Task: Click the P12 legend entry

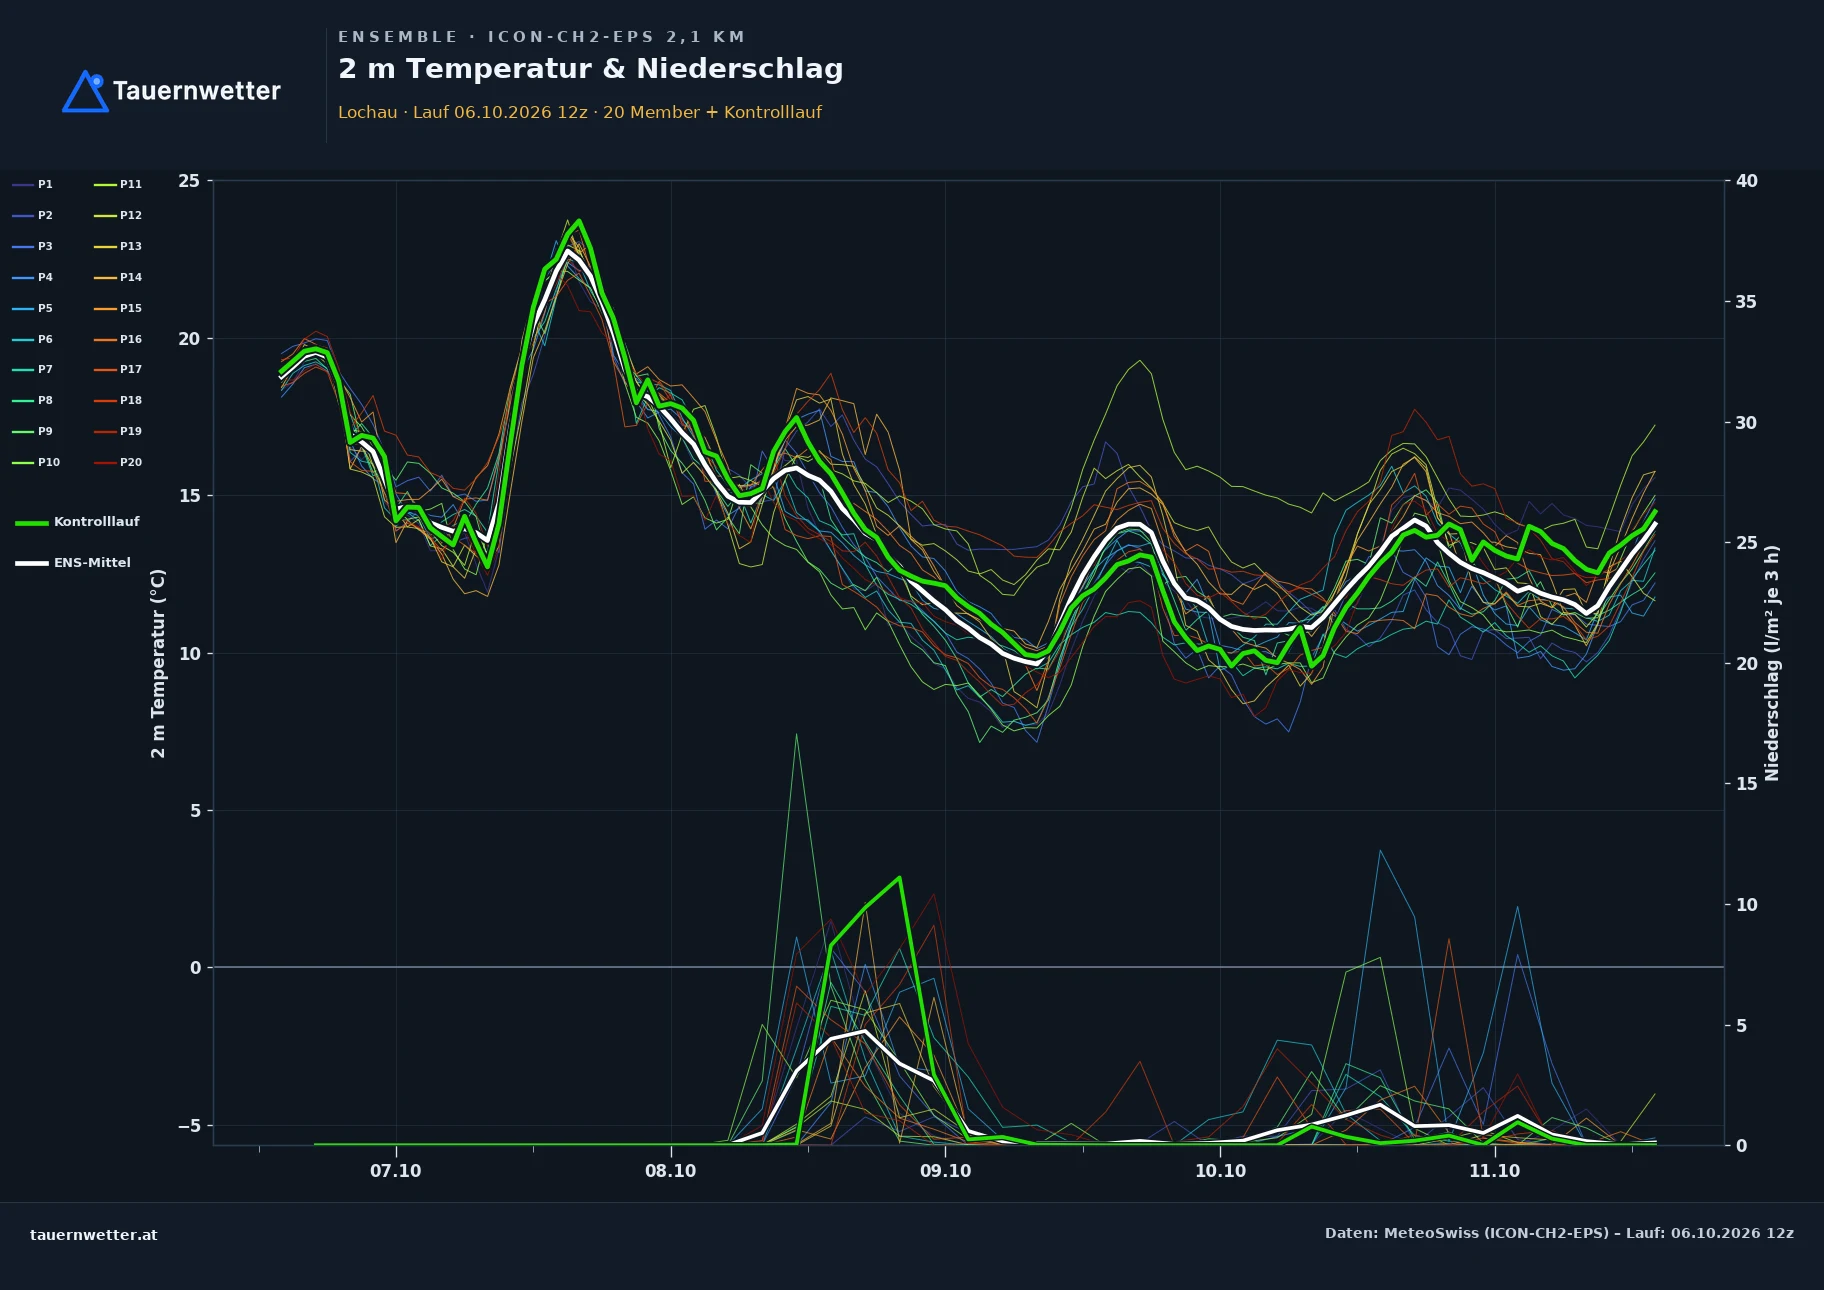Action: click(118, 216)
